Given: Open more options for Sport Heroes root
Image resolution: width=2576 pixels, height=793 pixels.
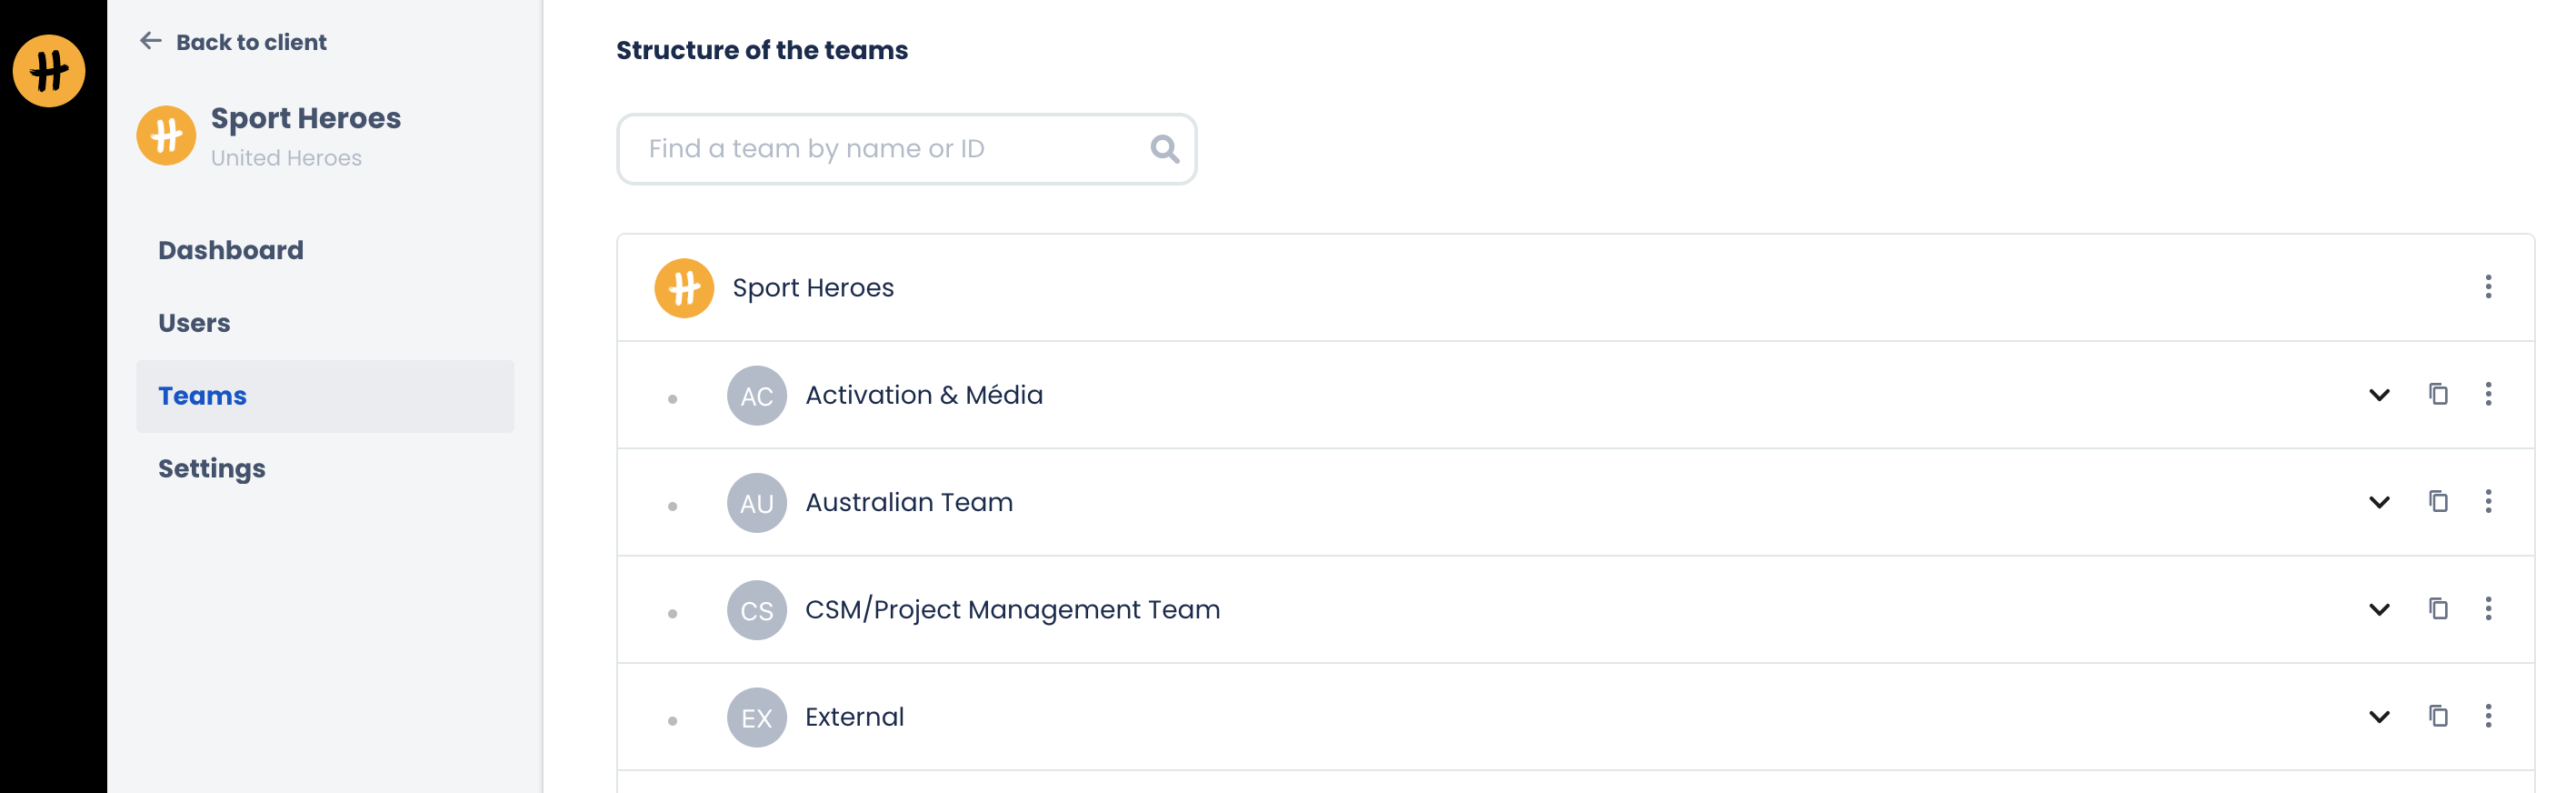Looking at the screenshot, I should click(2488, 287).
